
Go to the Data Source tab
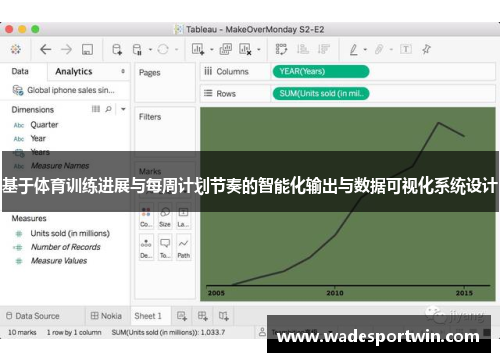[x=33, y=316]
